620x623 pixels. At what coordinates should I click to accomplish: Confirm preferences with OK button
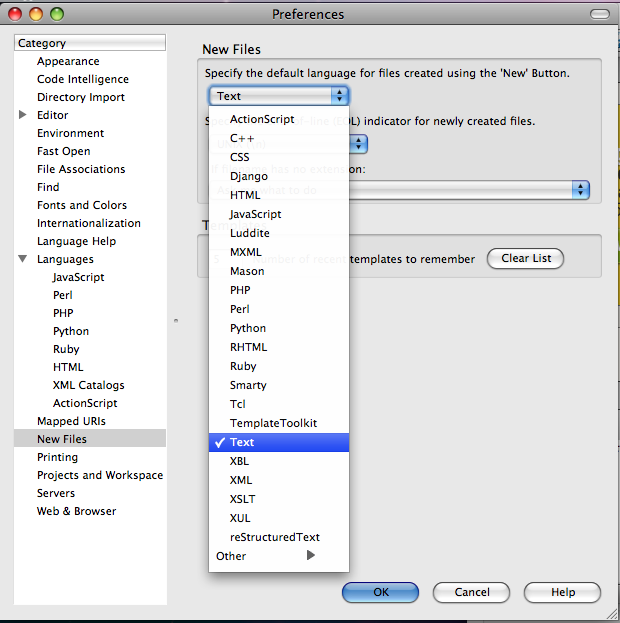tap(380, 592)
